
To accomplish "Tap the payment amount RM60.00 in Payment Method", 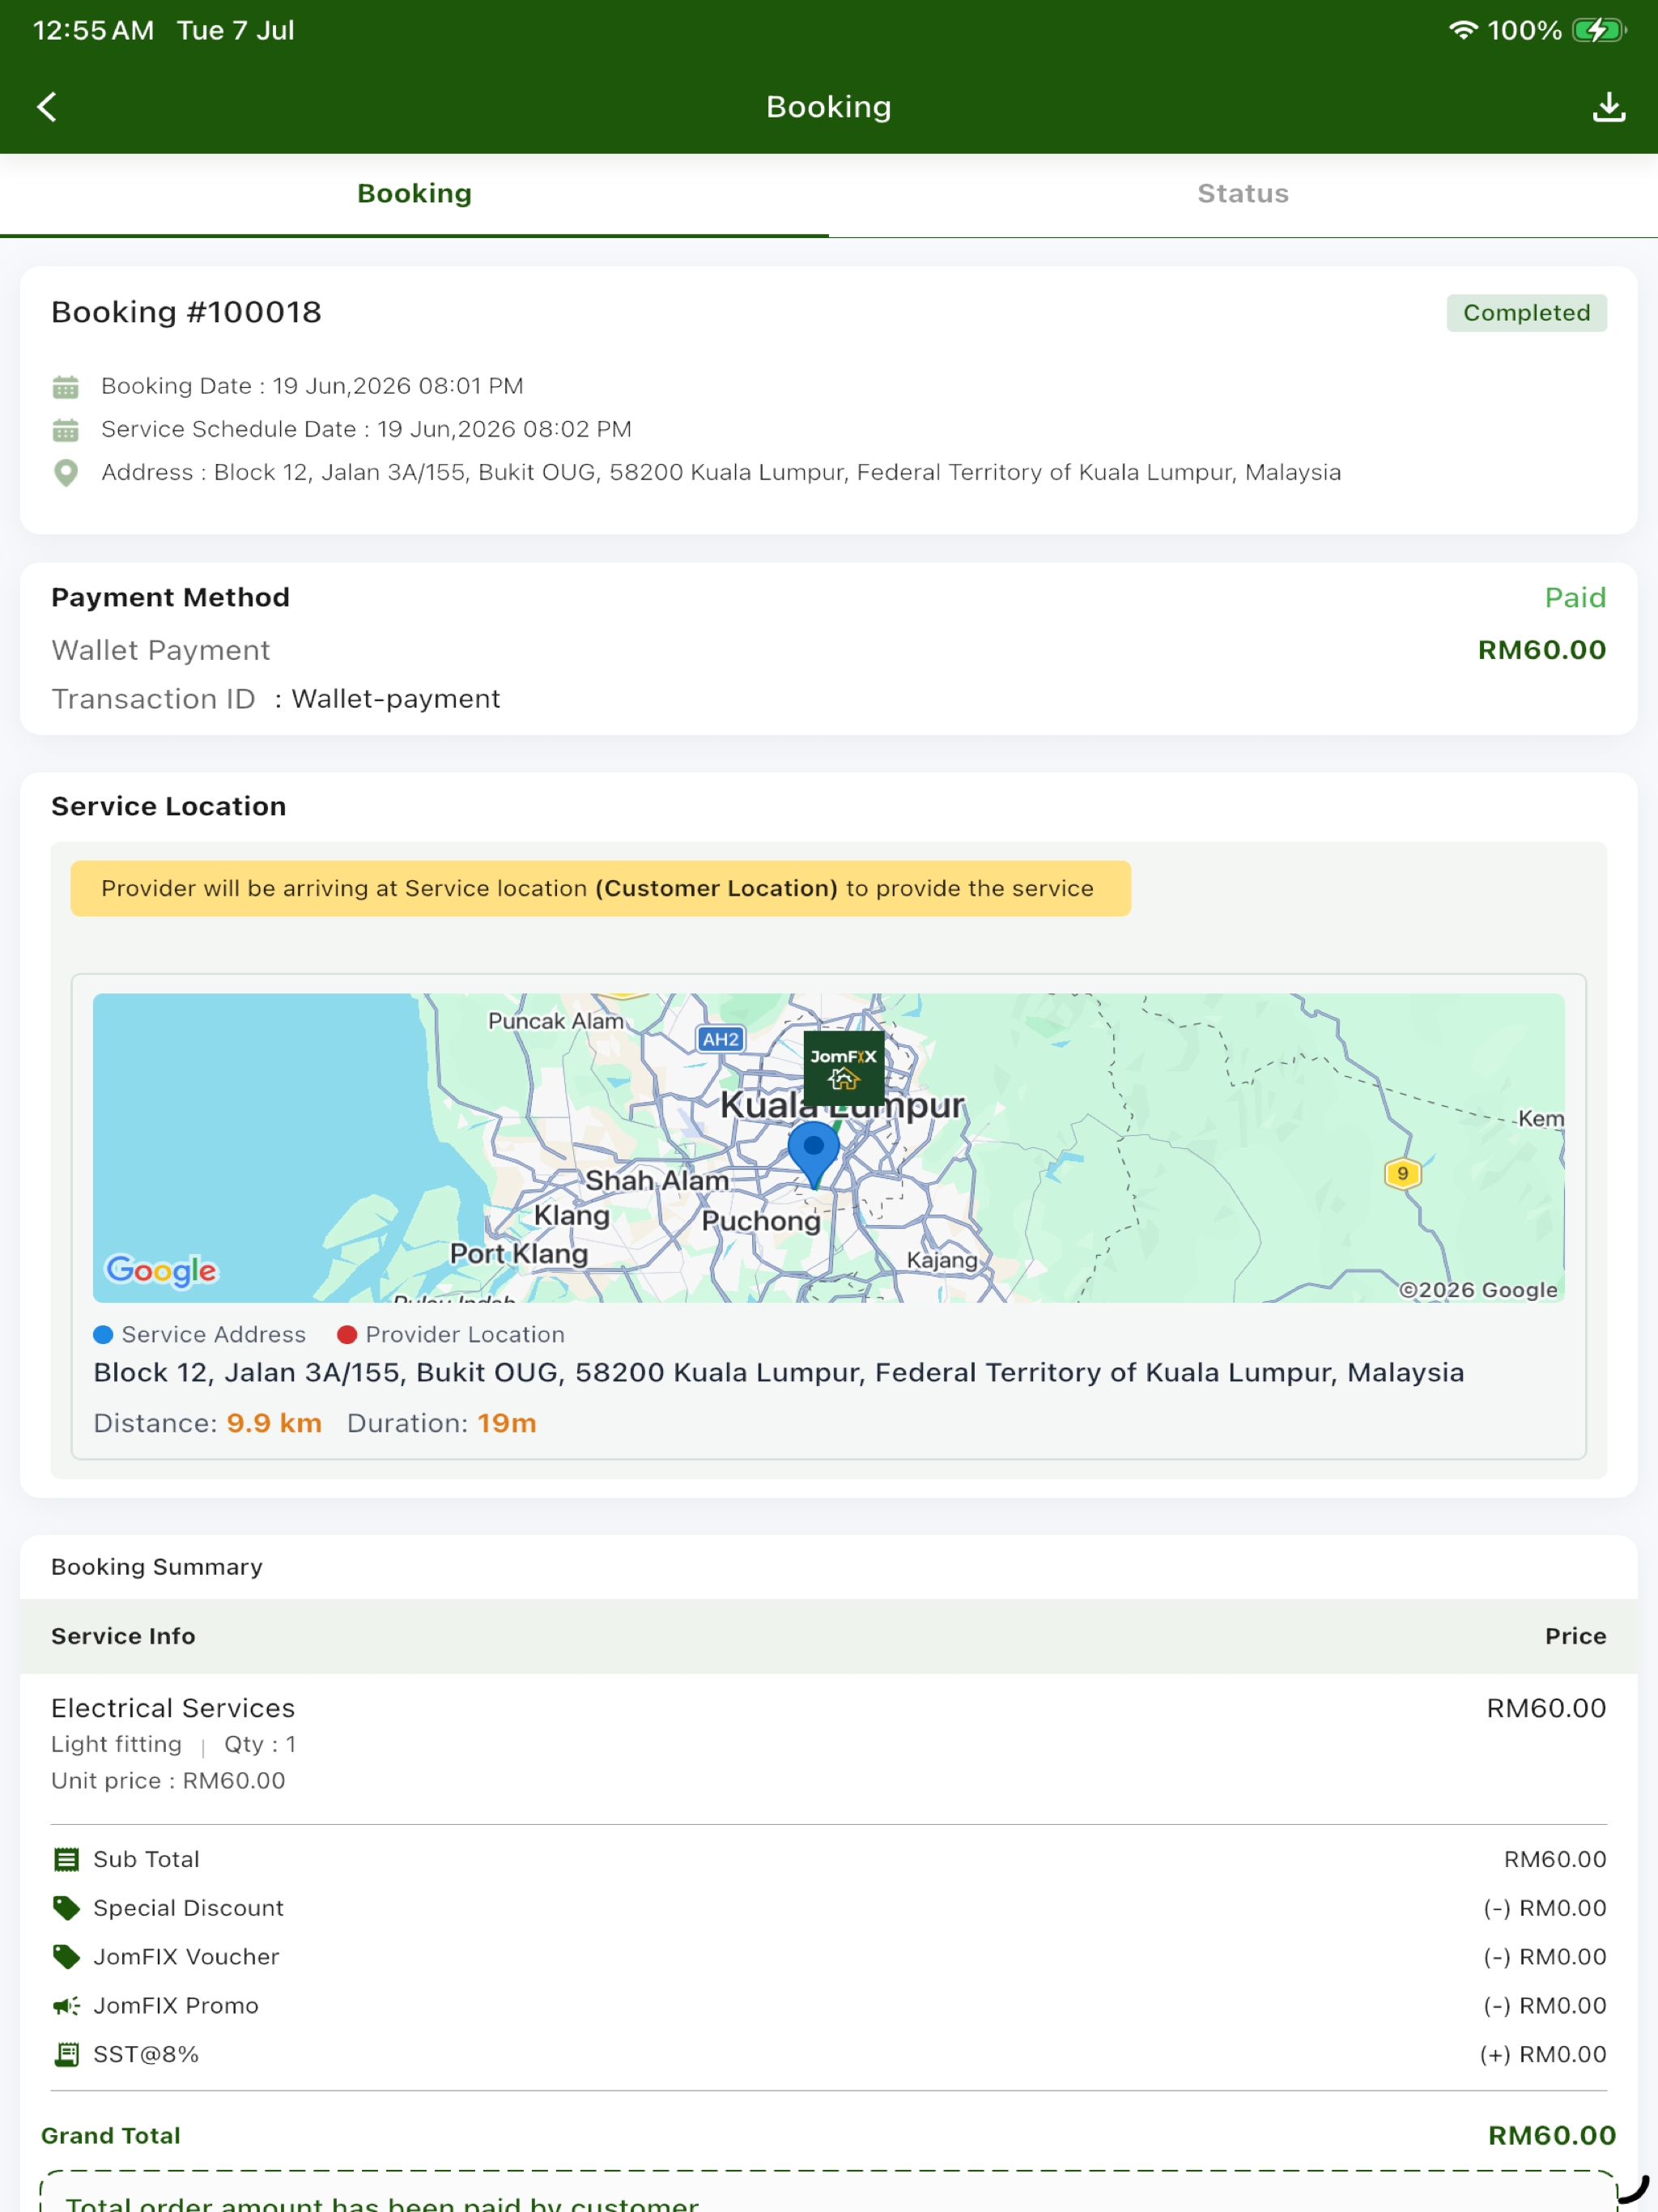I will 1542,651.
